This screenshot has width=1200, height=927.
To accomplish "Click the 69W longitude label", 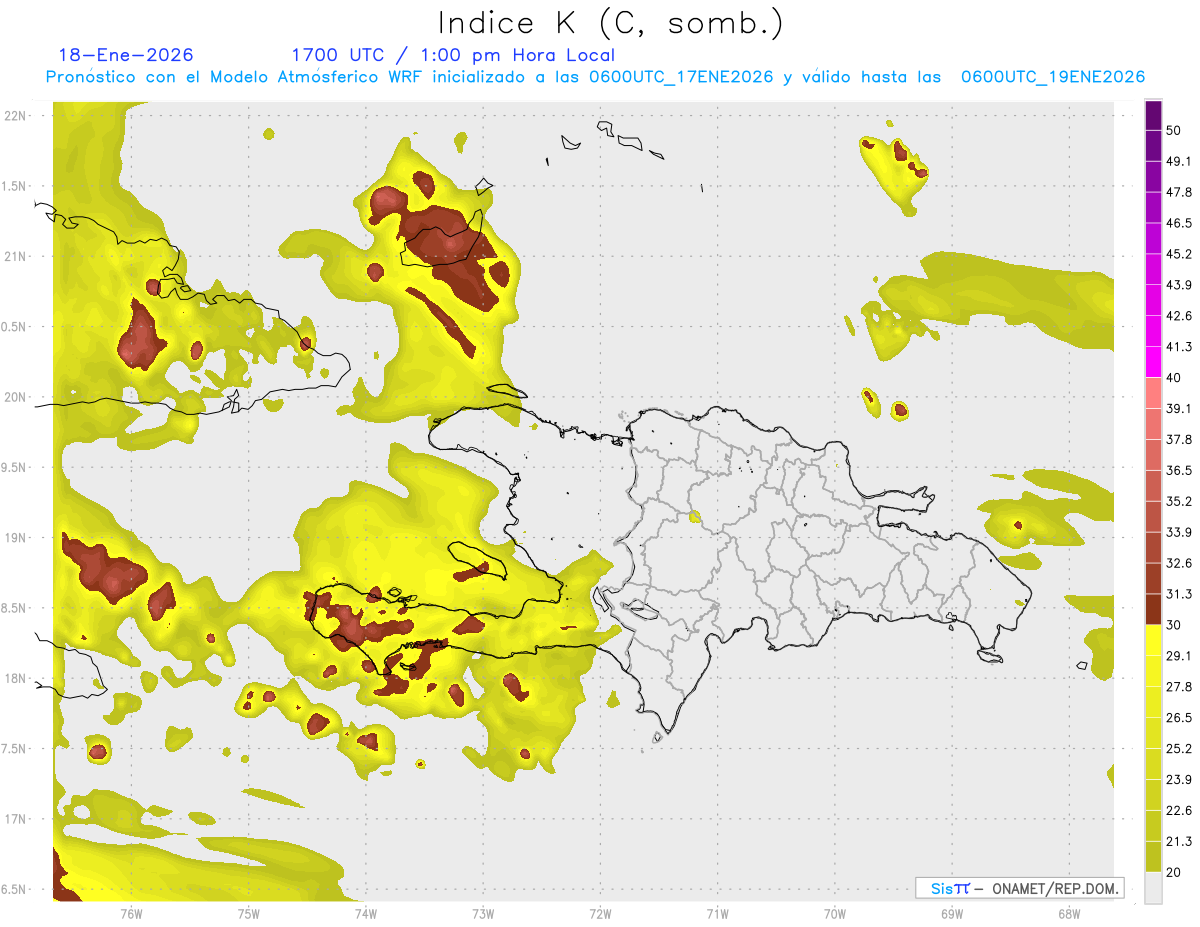I will [x=952, y=913].
